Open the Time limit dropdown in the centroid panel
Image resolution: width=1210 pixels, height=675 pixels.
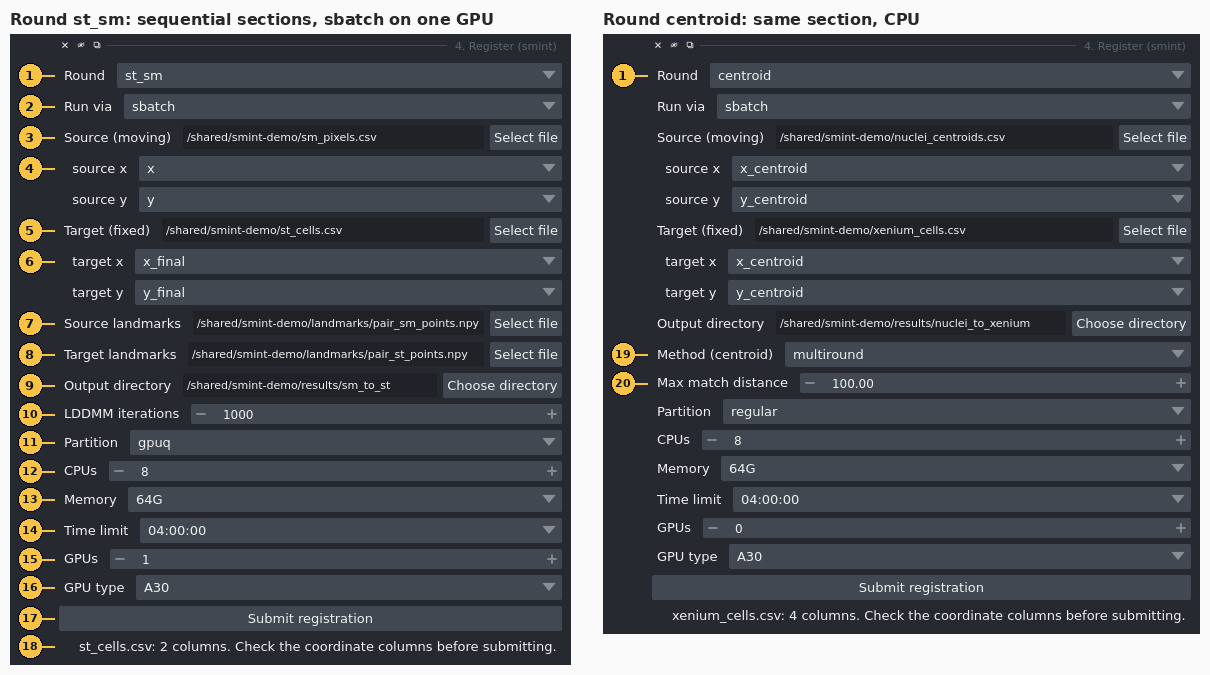tap(962, 499)
